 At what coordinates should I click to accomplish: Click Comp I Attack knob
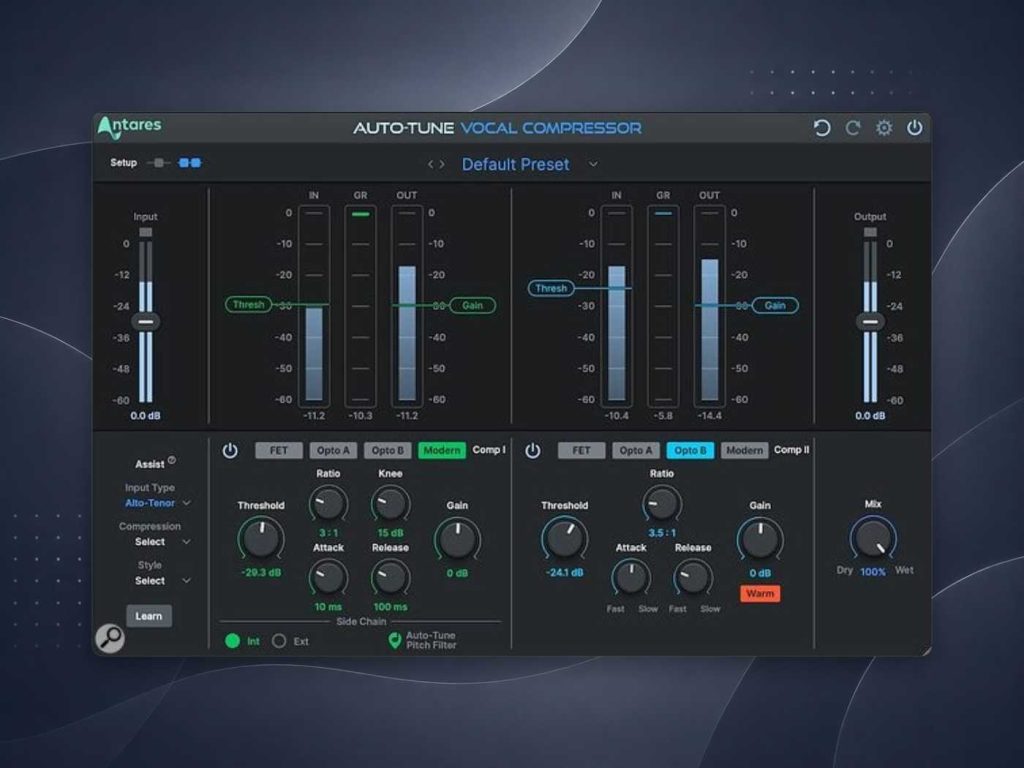click(x=328, y=577)
